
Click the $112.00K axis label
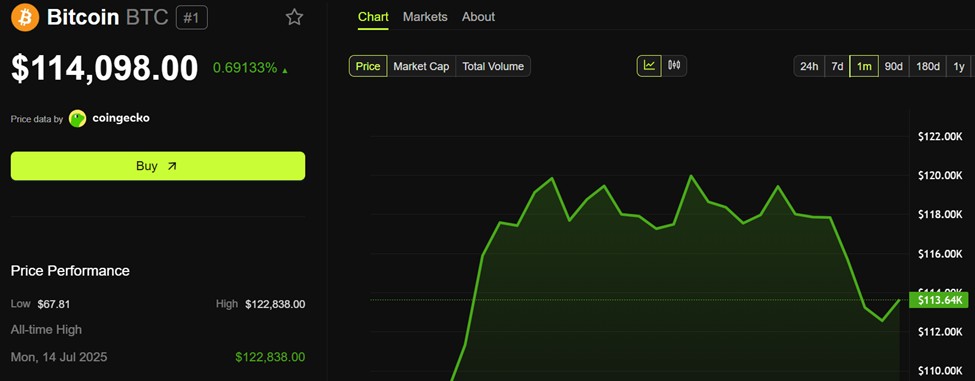(940, 332)
